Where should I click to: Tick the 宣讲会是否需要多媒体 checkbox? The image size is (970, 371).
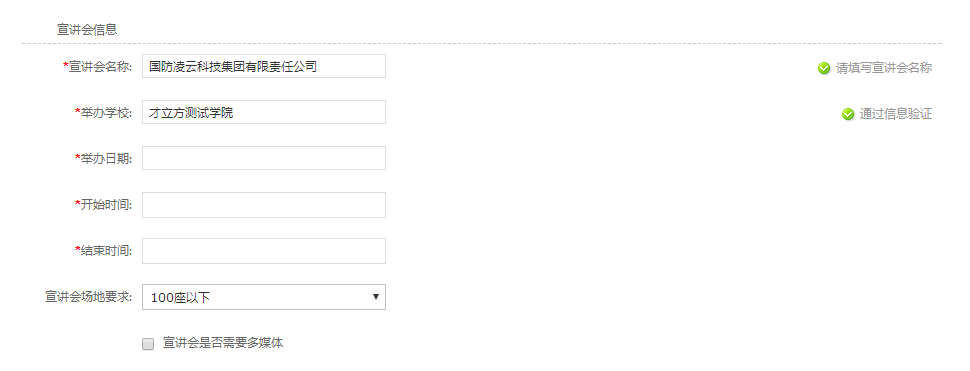coord(148,344)
